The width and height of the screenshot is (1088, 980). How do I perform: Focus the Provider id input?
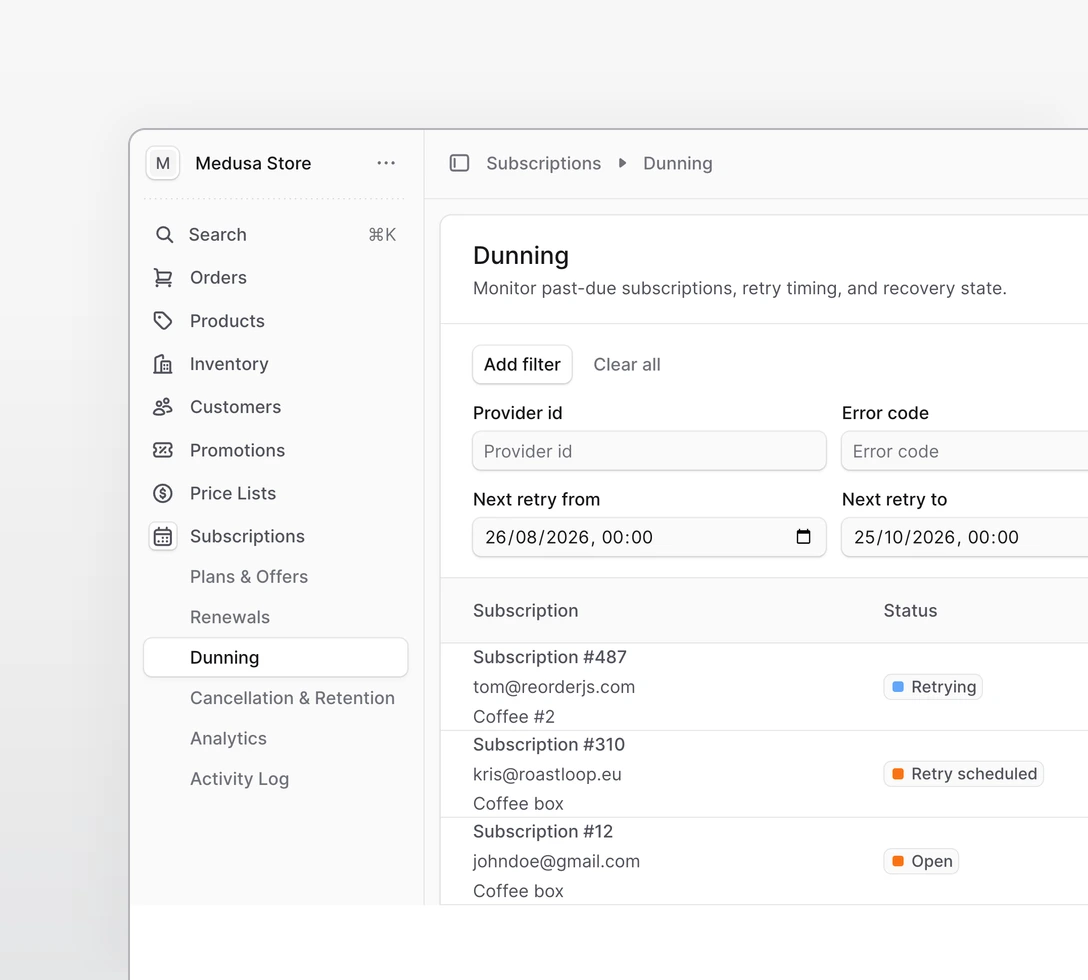(x=649, y=451)
